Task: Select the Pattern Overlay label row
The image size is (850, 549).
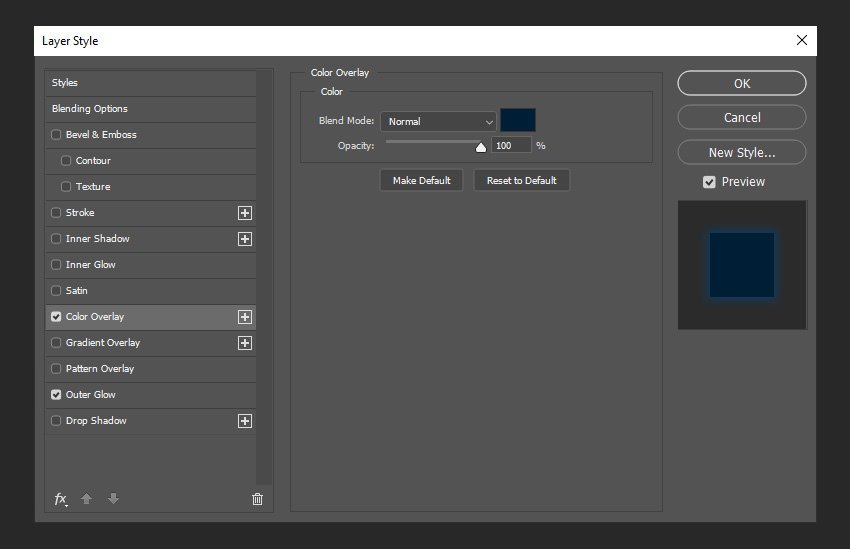Action: 151,369
